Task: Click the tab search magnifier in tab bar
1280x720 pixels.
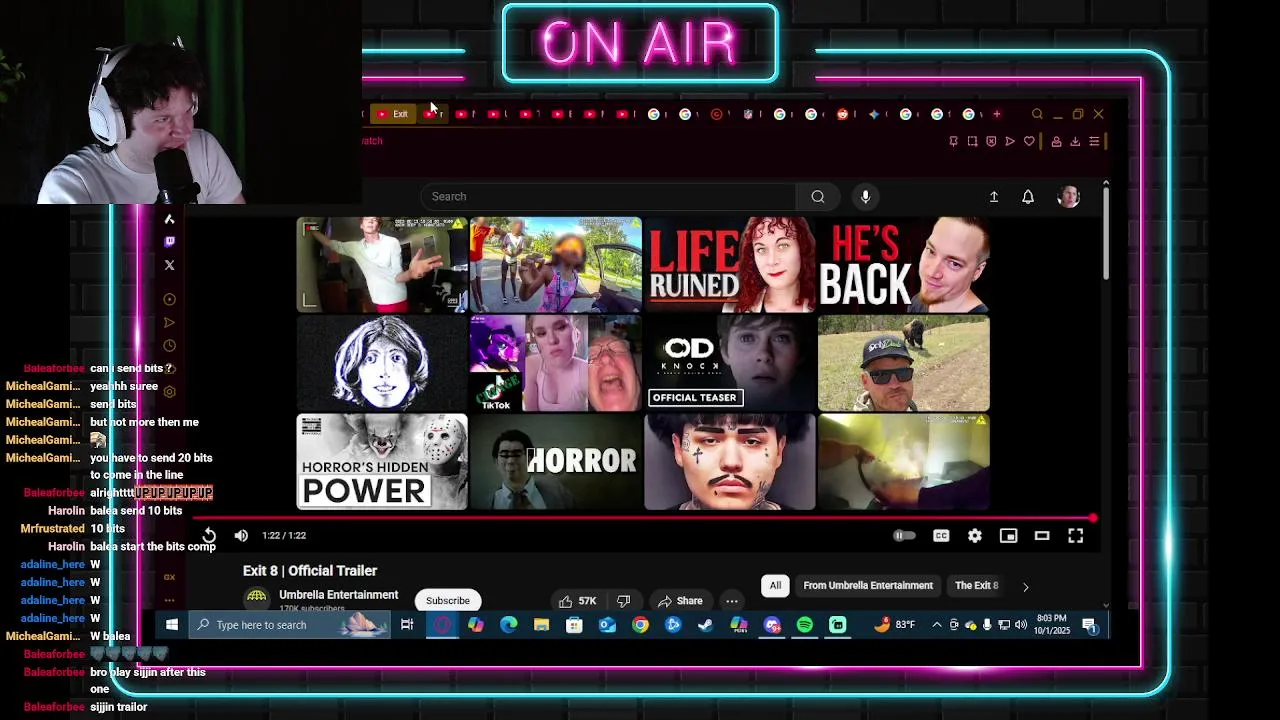Action: pyautogui.click(x=1037, y=114)
